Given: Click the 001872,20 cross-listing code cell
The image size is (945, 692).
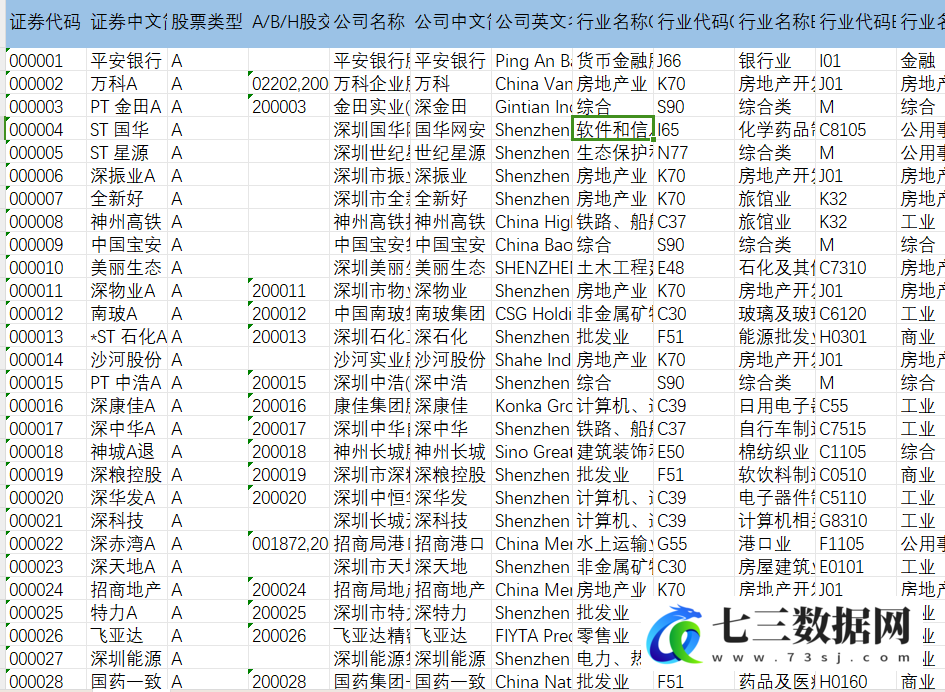Looking at the screenshot, I should tap(289, 544).
